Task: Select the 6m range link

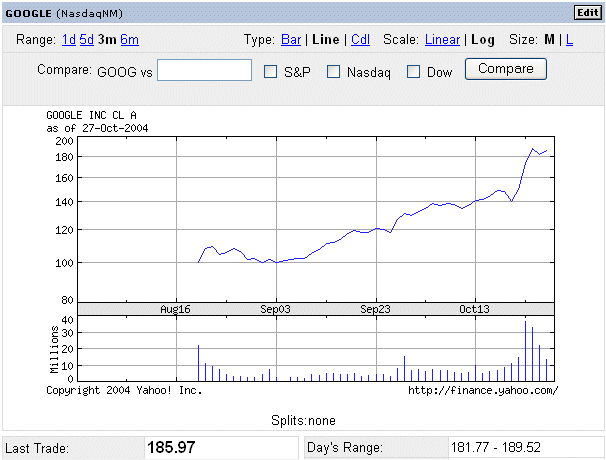Action: pos(129,39)
